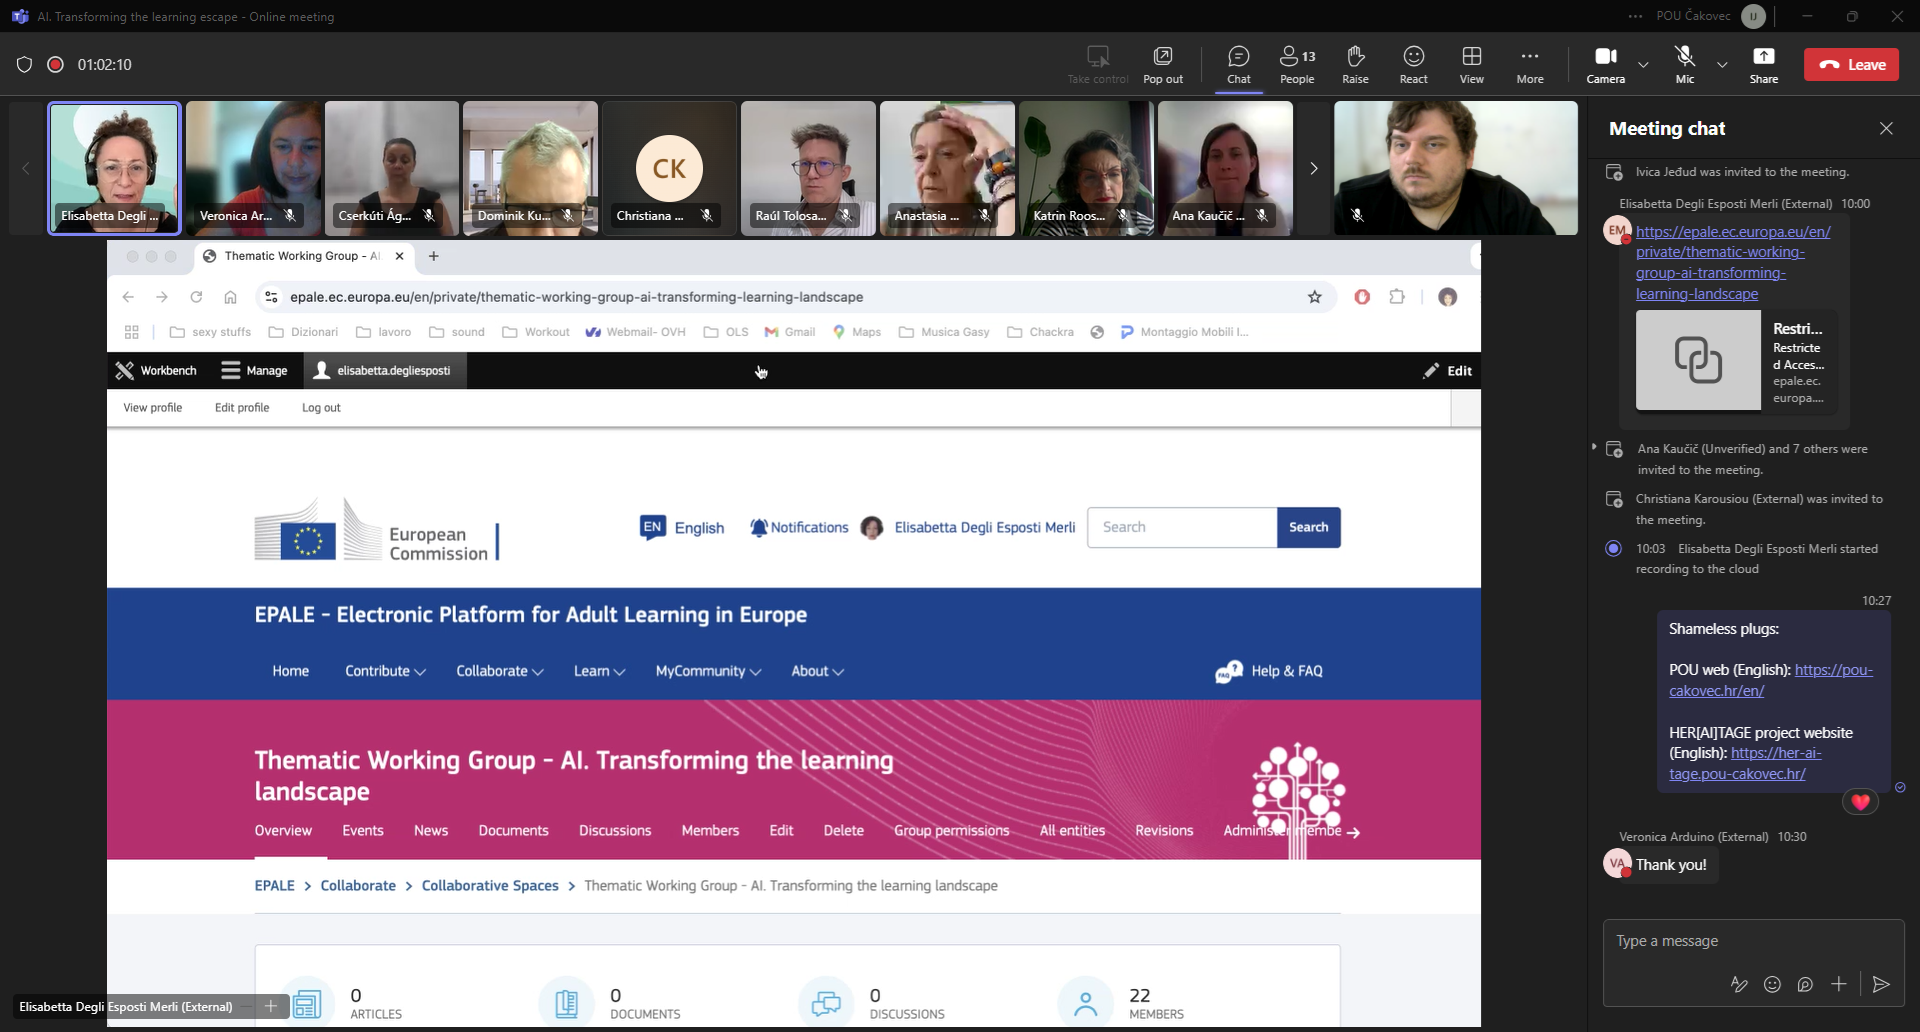
Task: Pop out the shared content
Action: pyautogui.click(x=1162, y=64)
